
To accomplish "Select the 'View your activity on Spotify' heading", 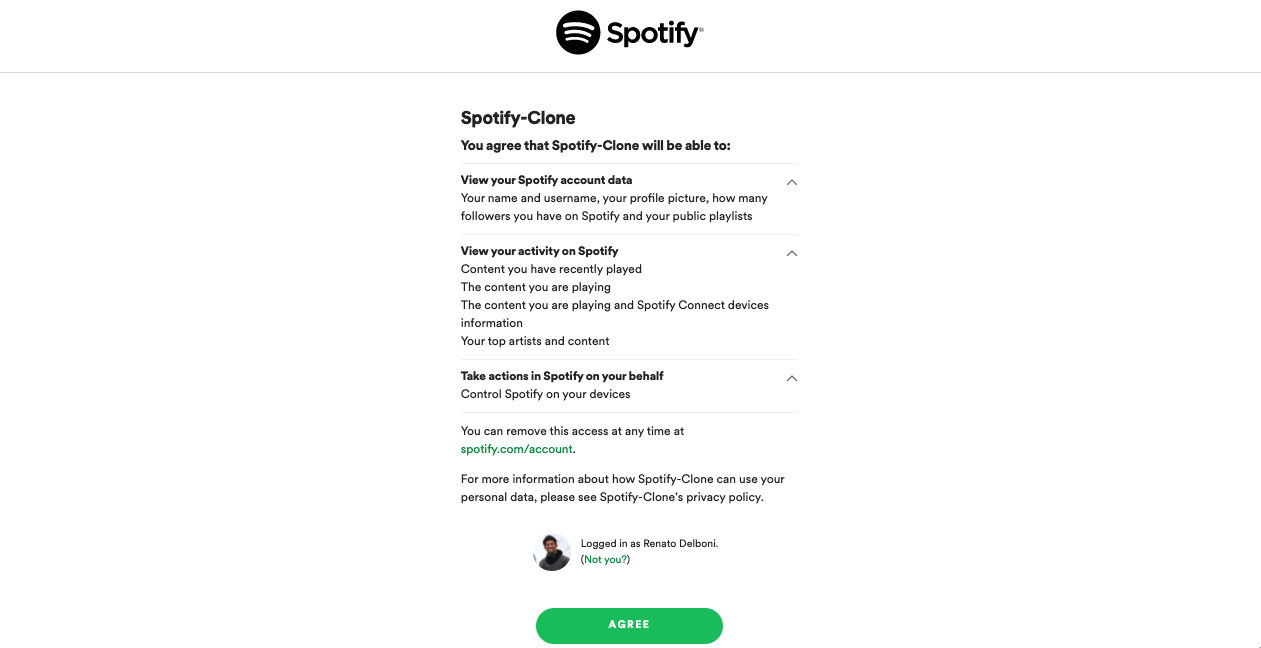I will coord(539,251).
